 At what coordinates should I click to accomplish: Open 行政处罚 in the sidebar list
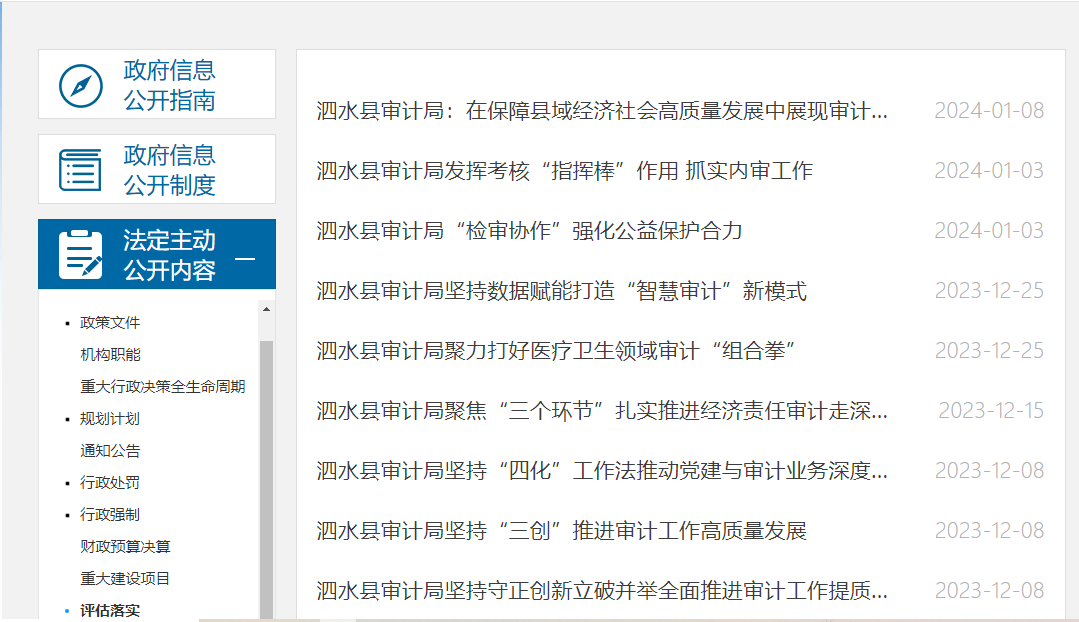pyautogui.click(x=110, y=482)
